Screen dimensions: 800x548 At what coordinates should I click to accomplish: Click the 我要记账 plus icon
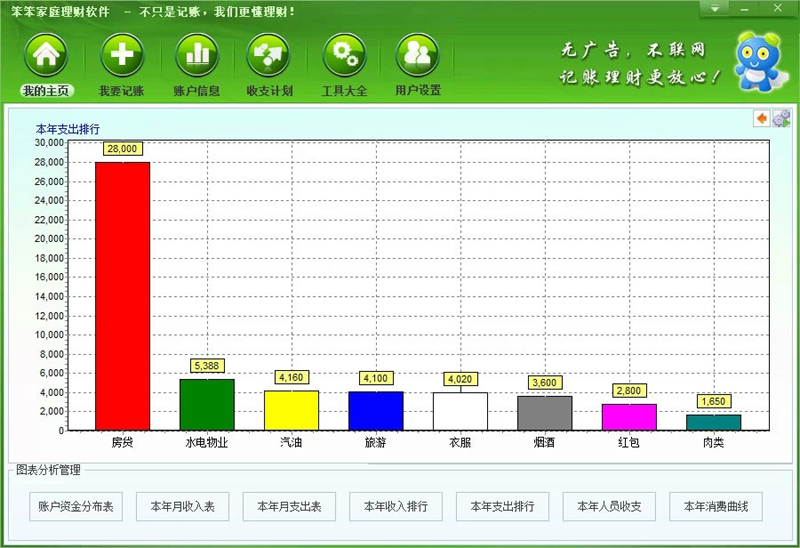[122, 55]
